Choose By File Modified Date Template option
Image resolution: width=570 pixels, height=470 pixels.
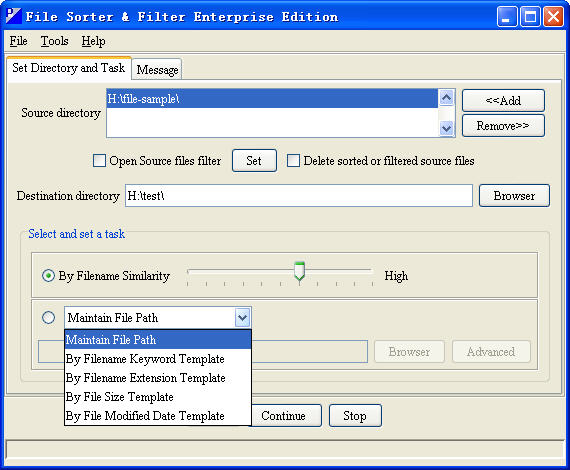click(x=158, y=415)
